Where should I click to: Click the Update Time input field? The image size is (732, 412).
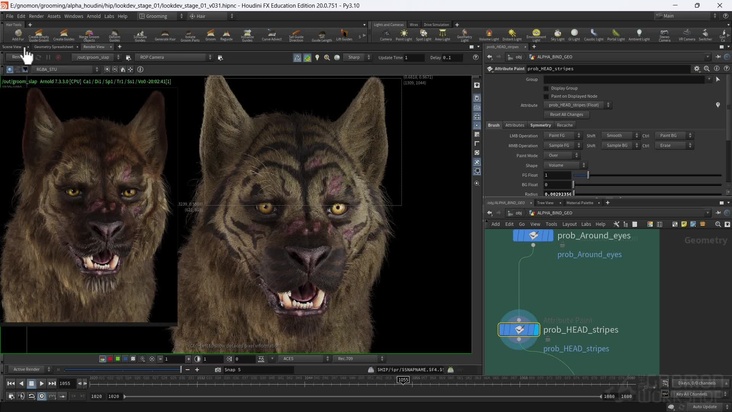(x=414, y=57)
